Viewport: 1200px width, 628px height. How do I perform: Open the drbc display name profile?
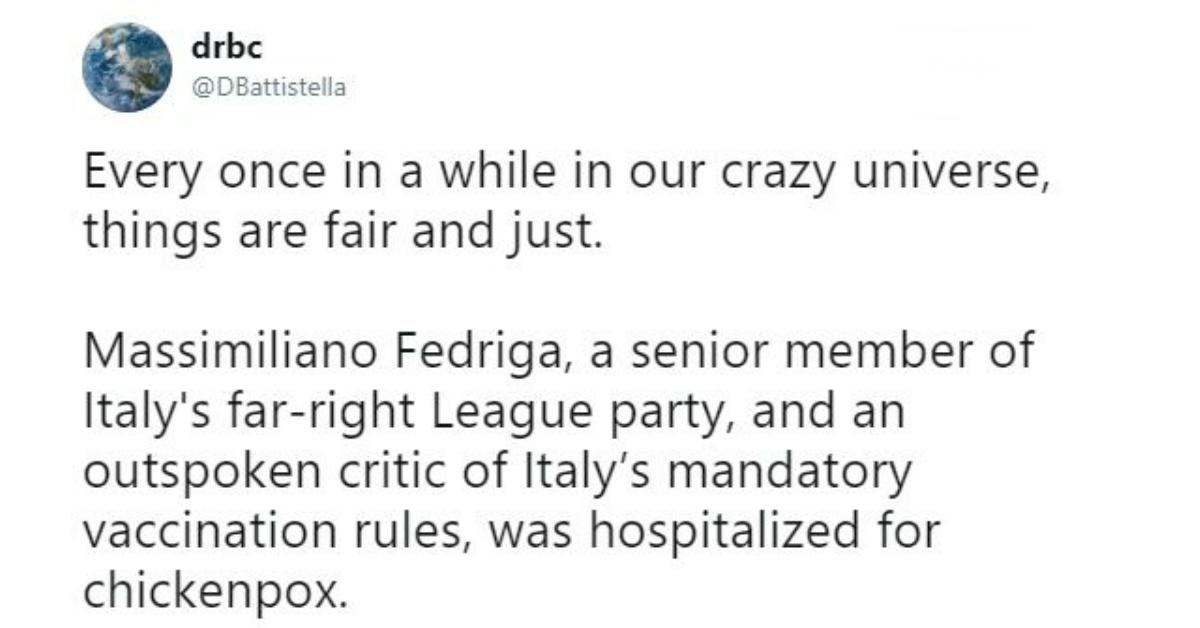[216, 48]
